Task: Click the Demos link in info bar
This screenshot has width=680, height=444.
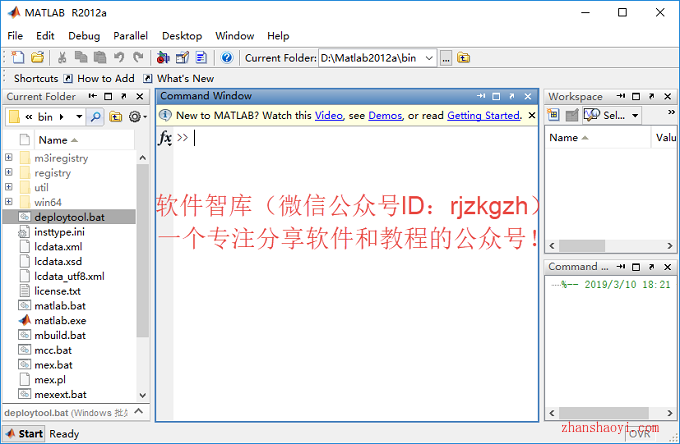Action: pos(385,115)
